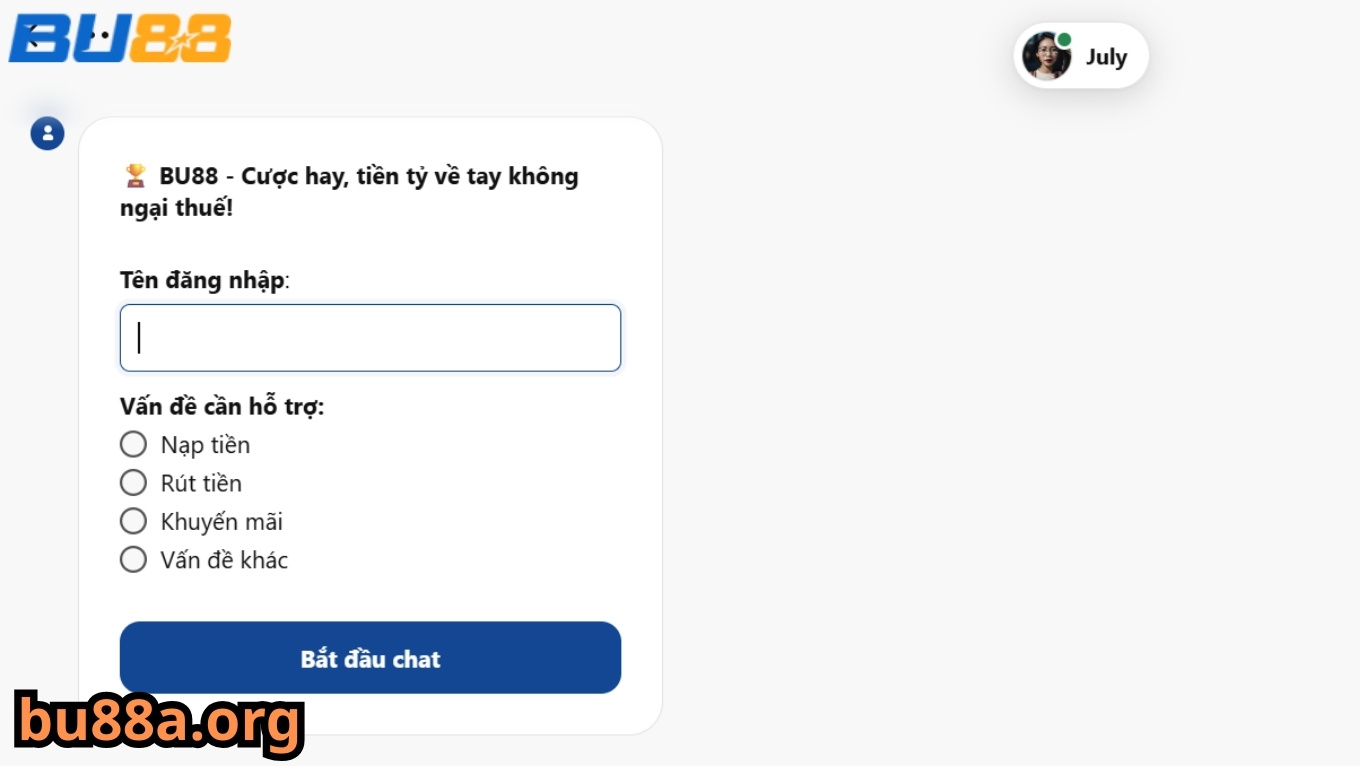
Task: Click the Tên đăng nhập label
Action: pyautogui.click(x=201, y=281)
